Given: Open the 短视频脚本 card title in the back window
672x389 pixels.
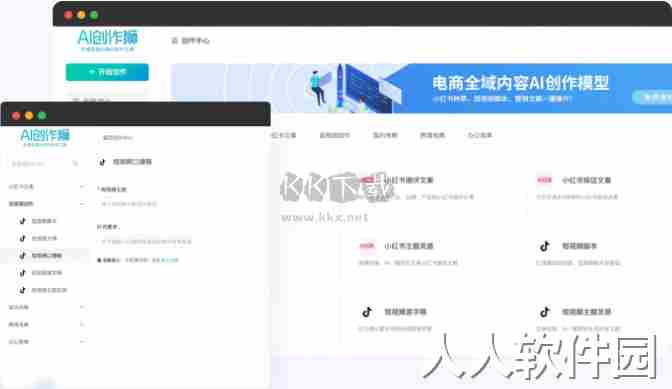Looking at the screenshot, I should pyautogui.click(x=579, y=246).
